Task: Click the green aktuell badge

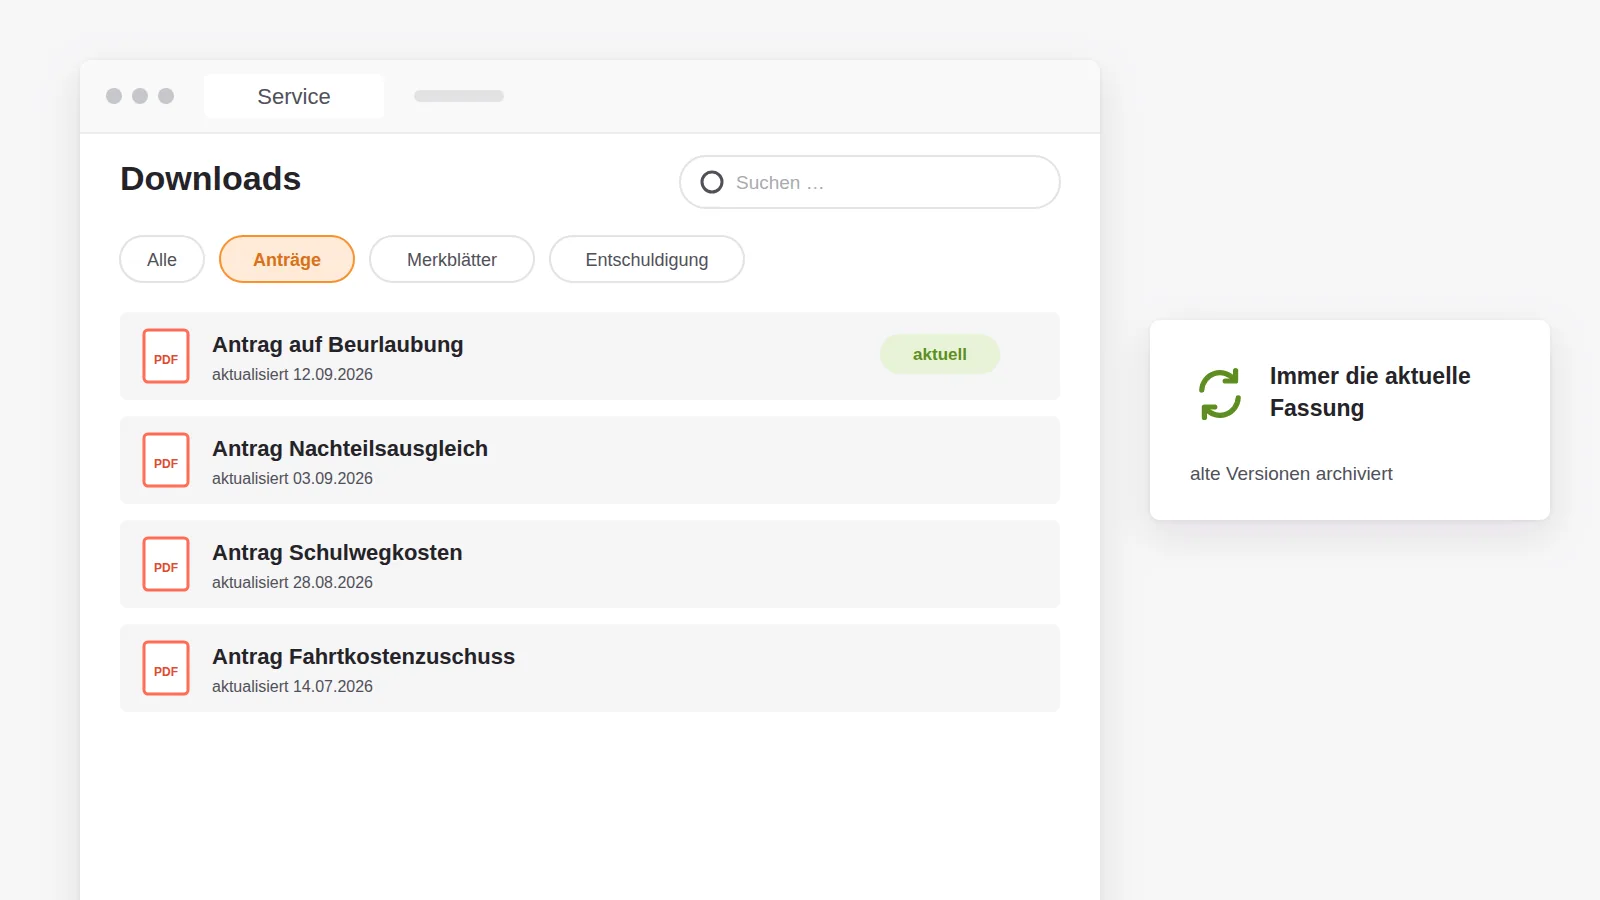Action: (940, 354)
